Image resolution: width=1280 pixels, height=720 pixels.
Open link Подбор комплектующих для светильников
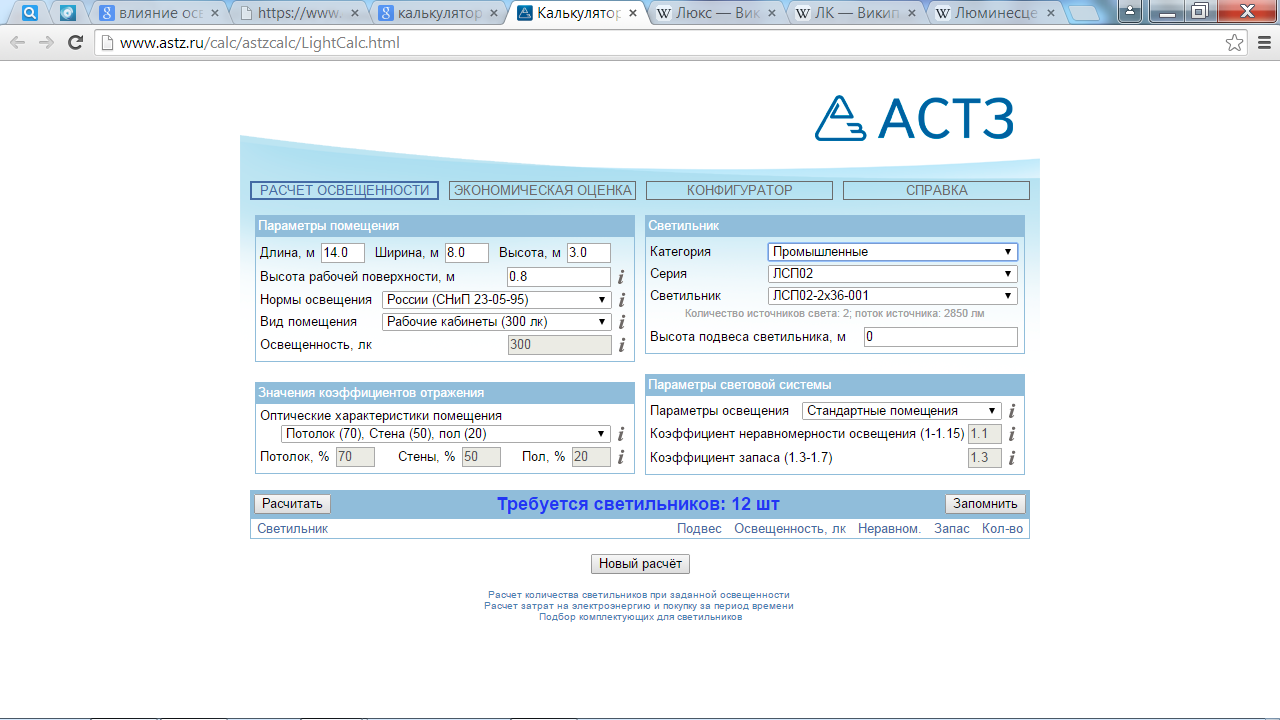click(x=640, y=617)
